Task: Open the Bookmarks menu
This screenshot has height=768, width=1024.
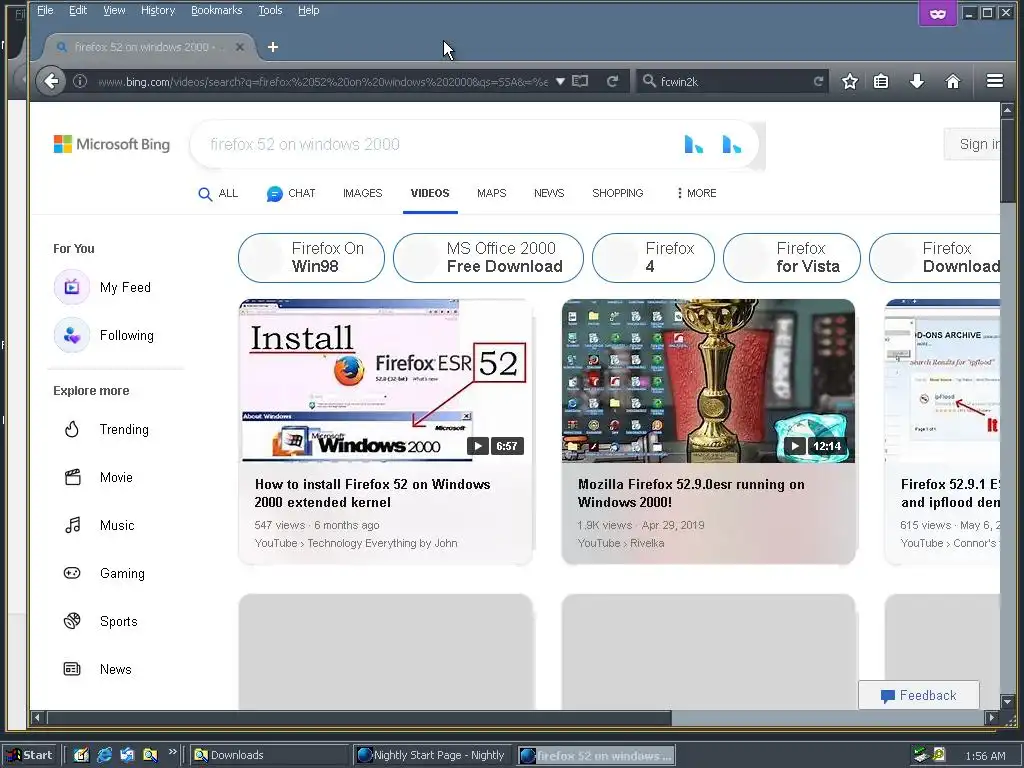Action: pos(216,10)
